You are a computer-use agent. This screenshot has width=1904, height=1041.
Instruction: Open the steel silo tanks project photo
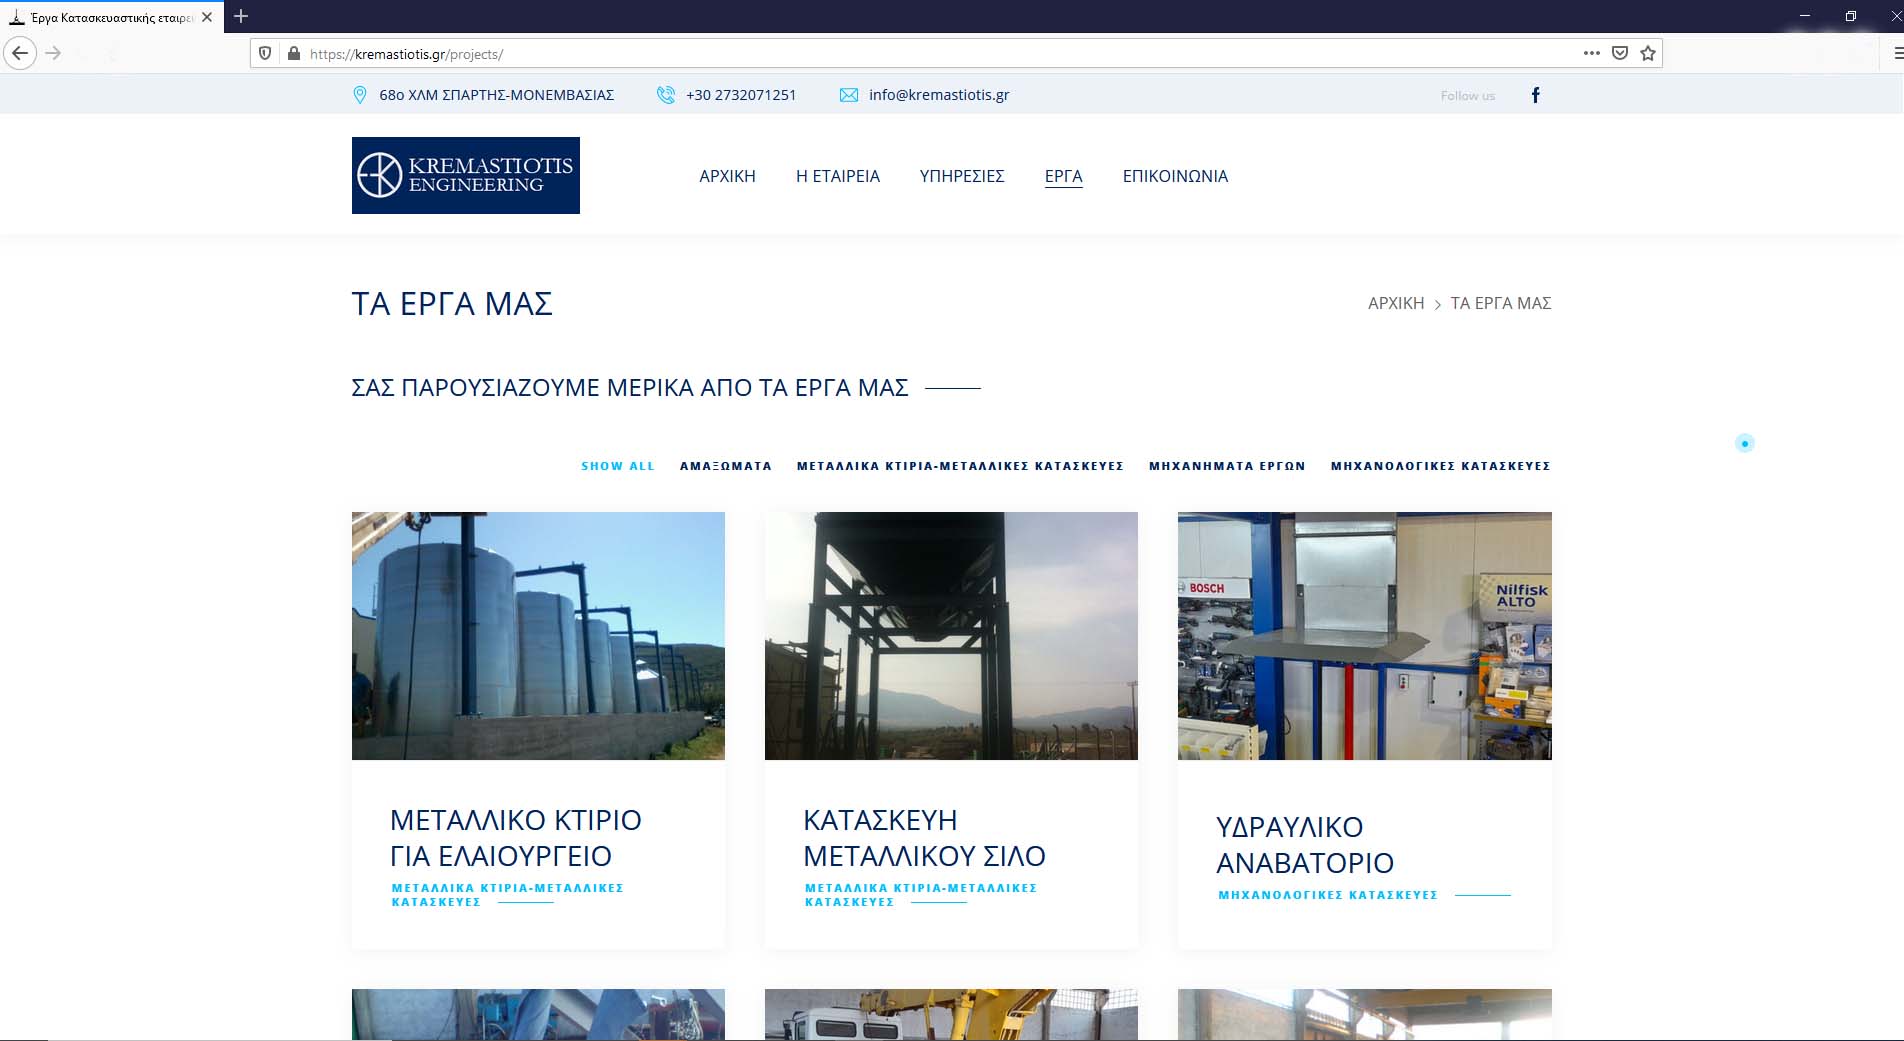click(538, 636)
